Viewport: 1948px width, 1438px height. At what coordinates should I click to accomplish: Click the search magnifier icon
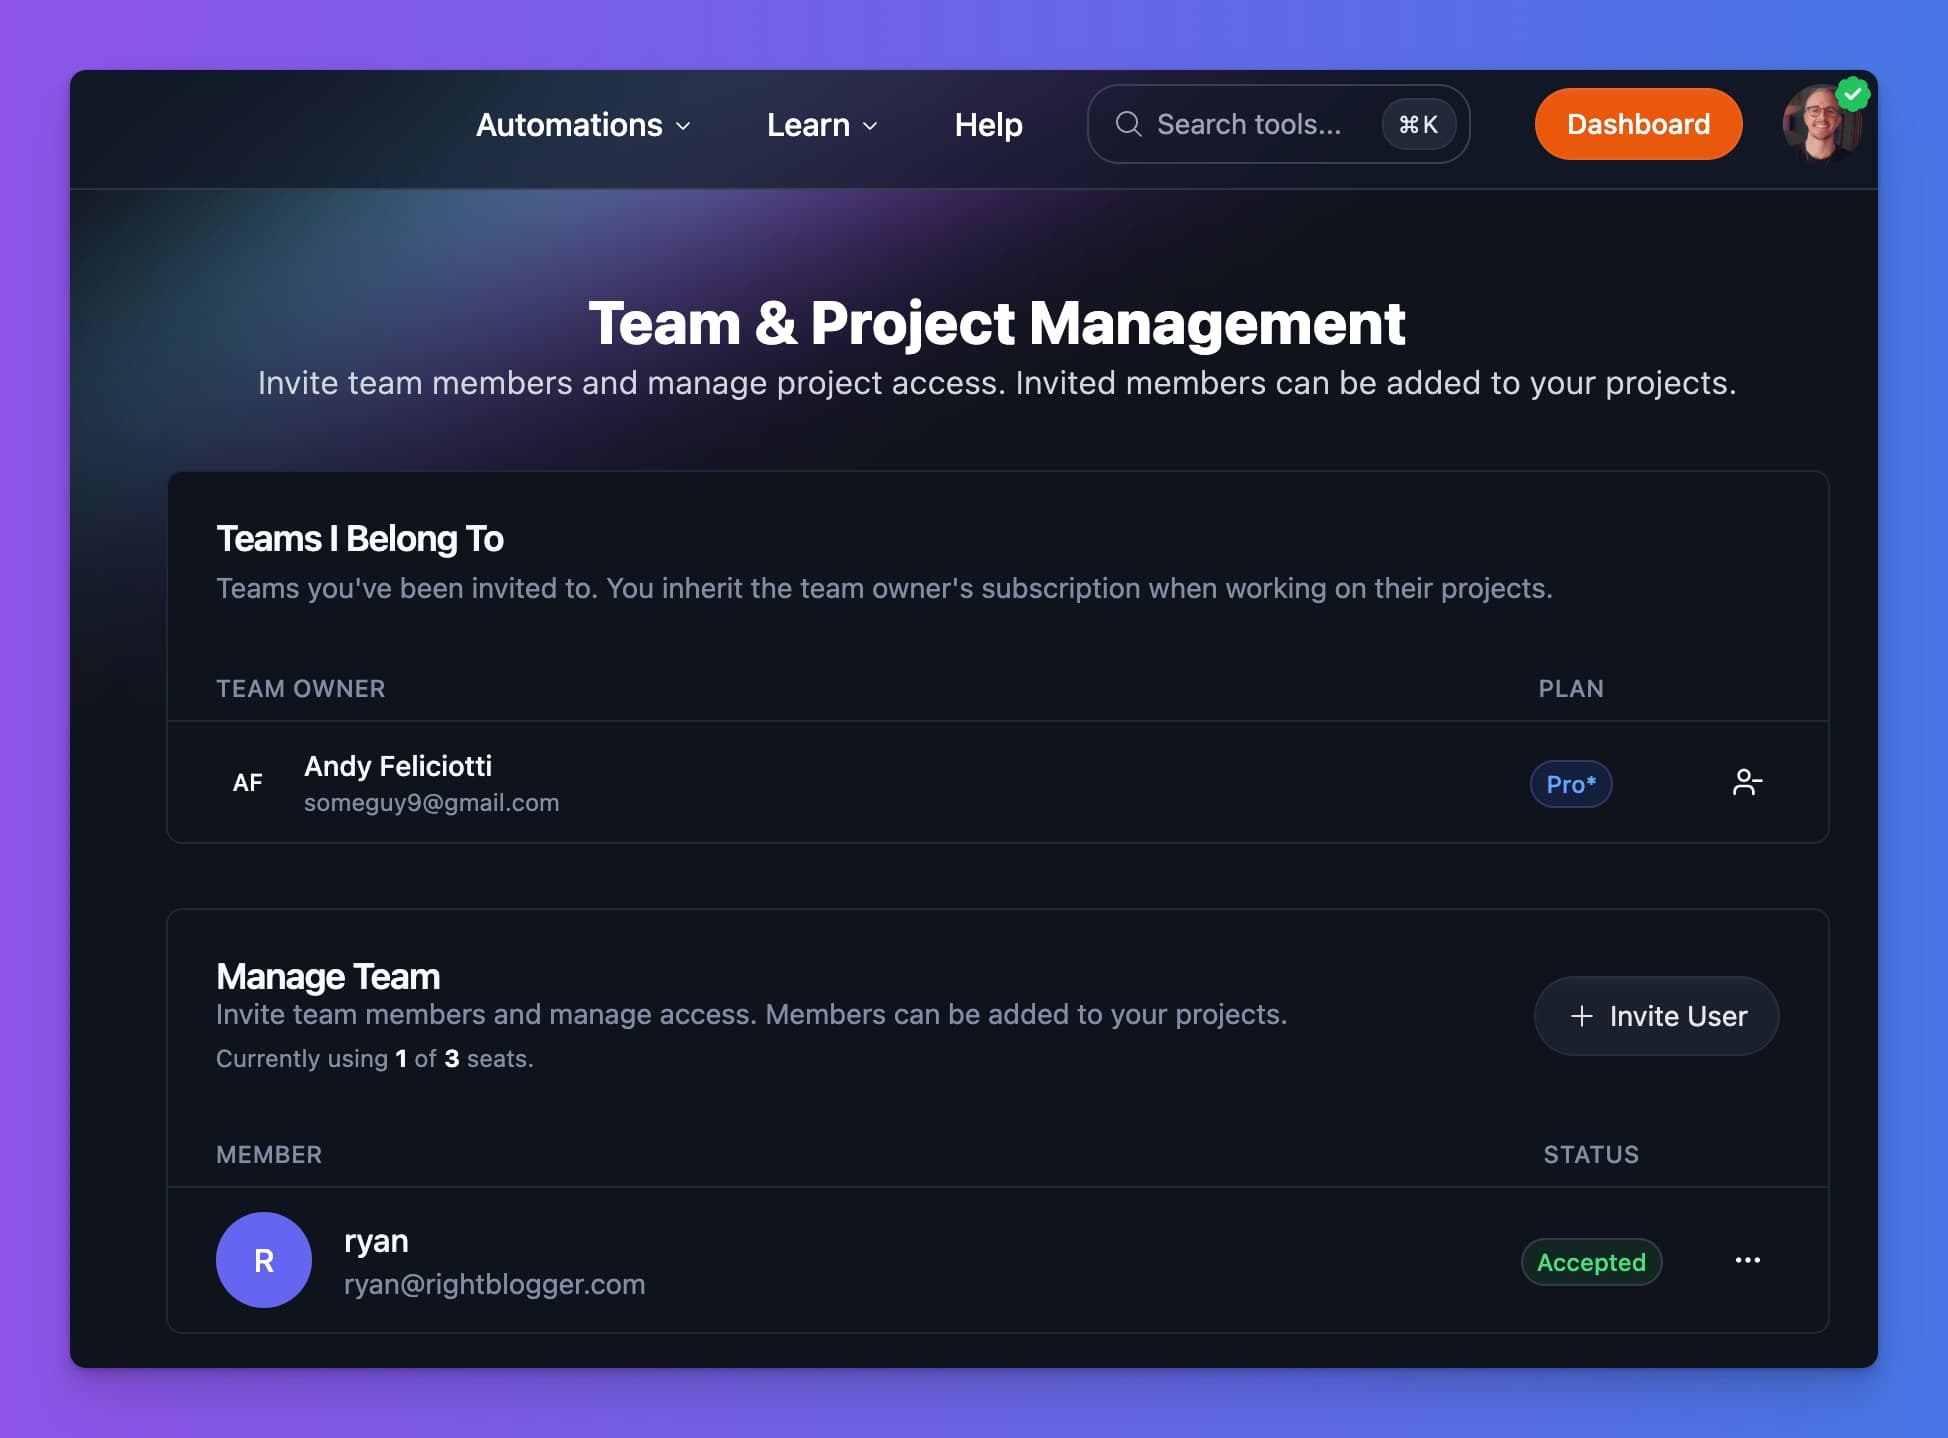pos(1128,124)
